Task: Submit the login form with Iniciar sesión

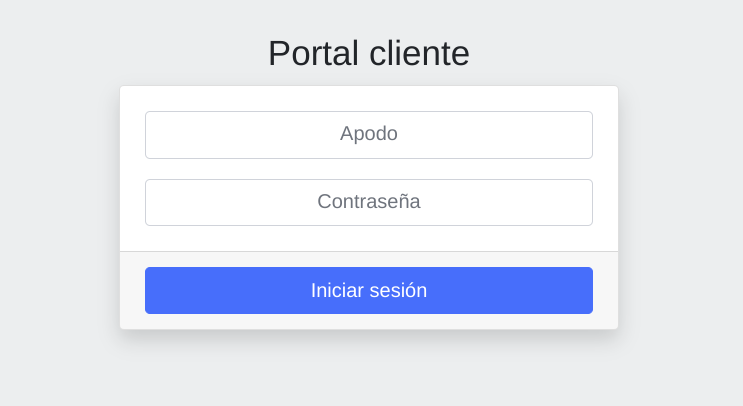Action: tap(368, 290)
